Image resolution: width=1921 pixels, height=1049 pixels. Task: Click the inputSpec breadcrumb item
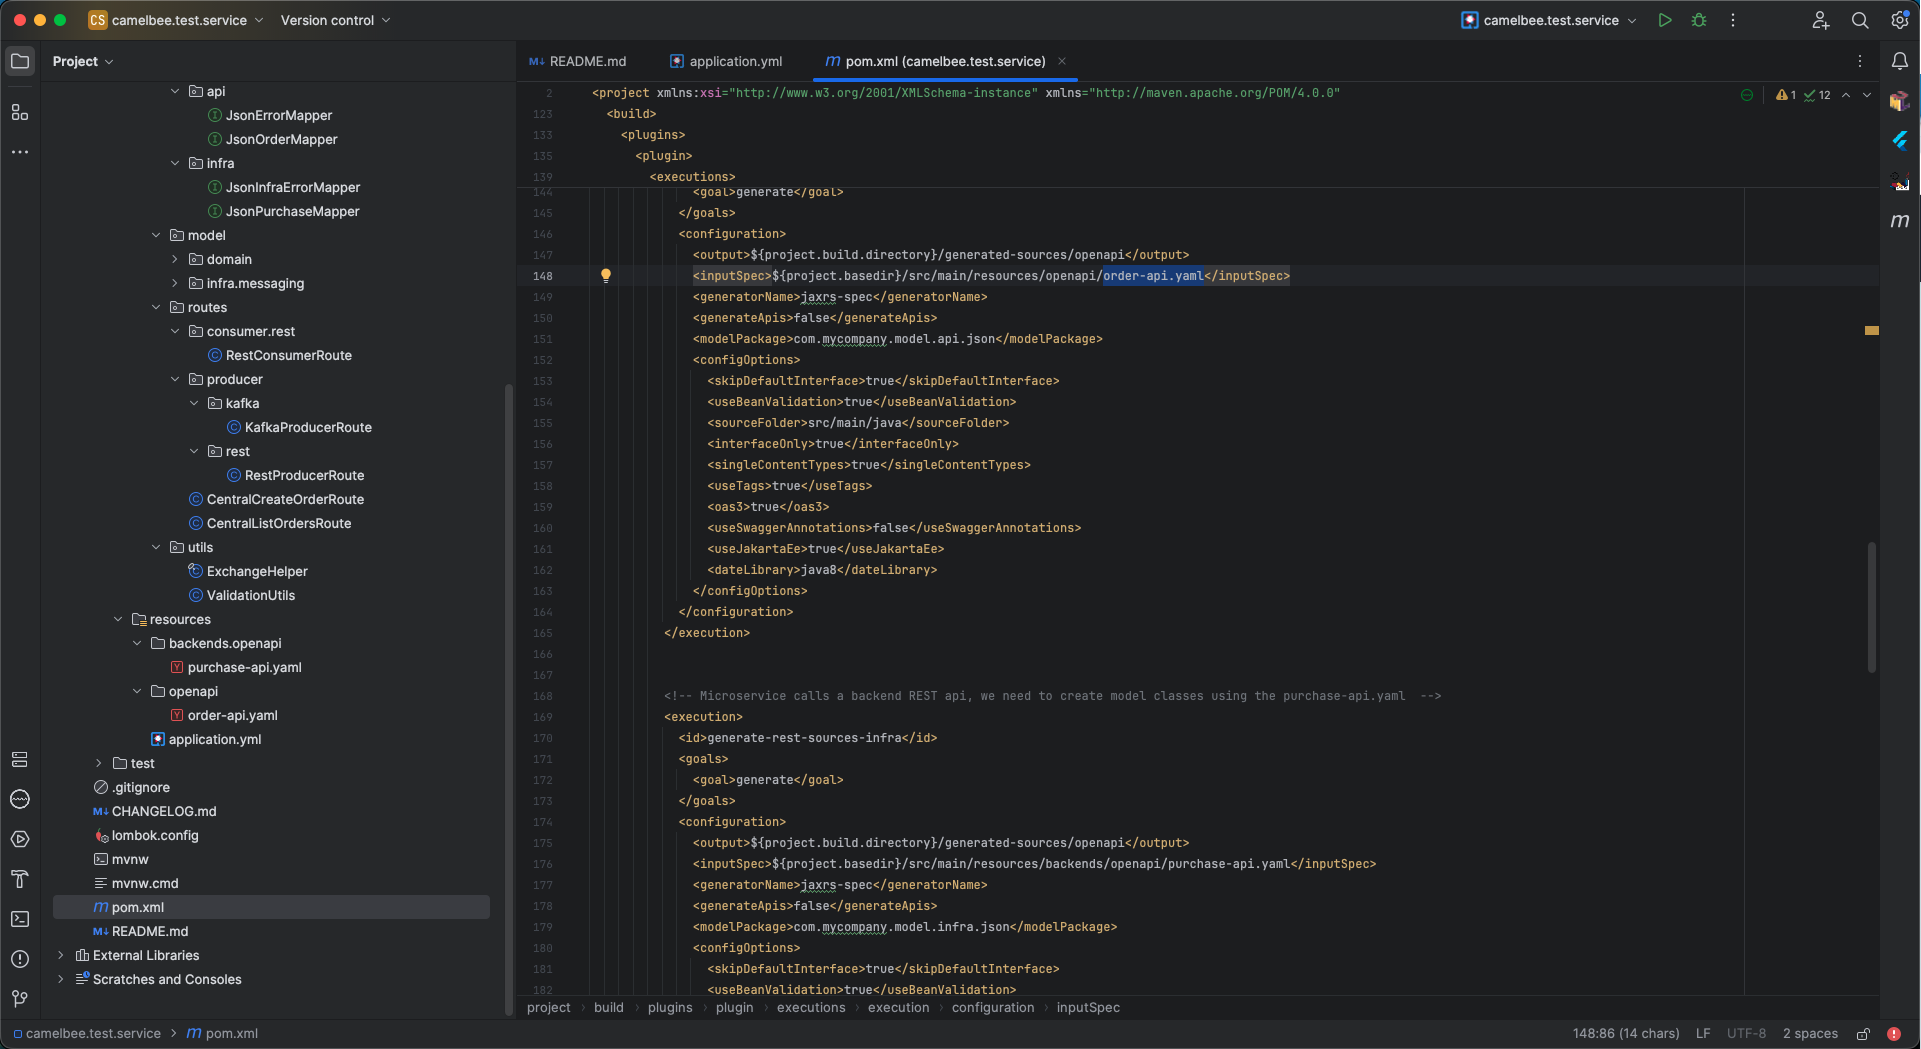tap(1088, 1008)
